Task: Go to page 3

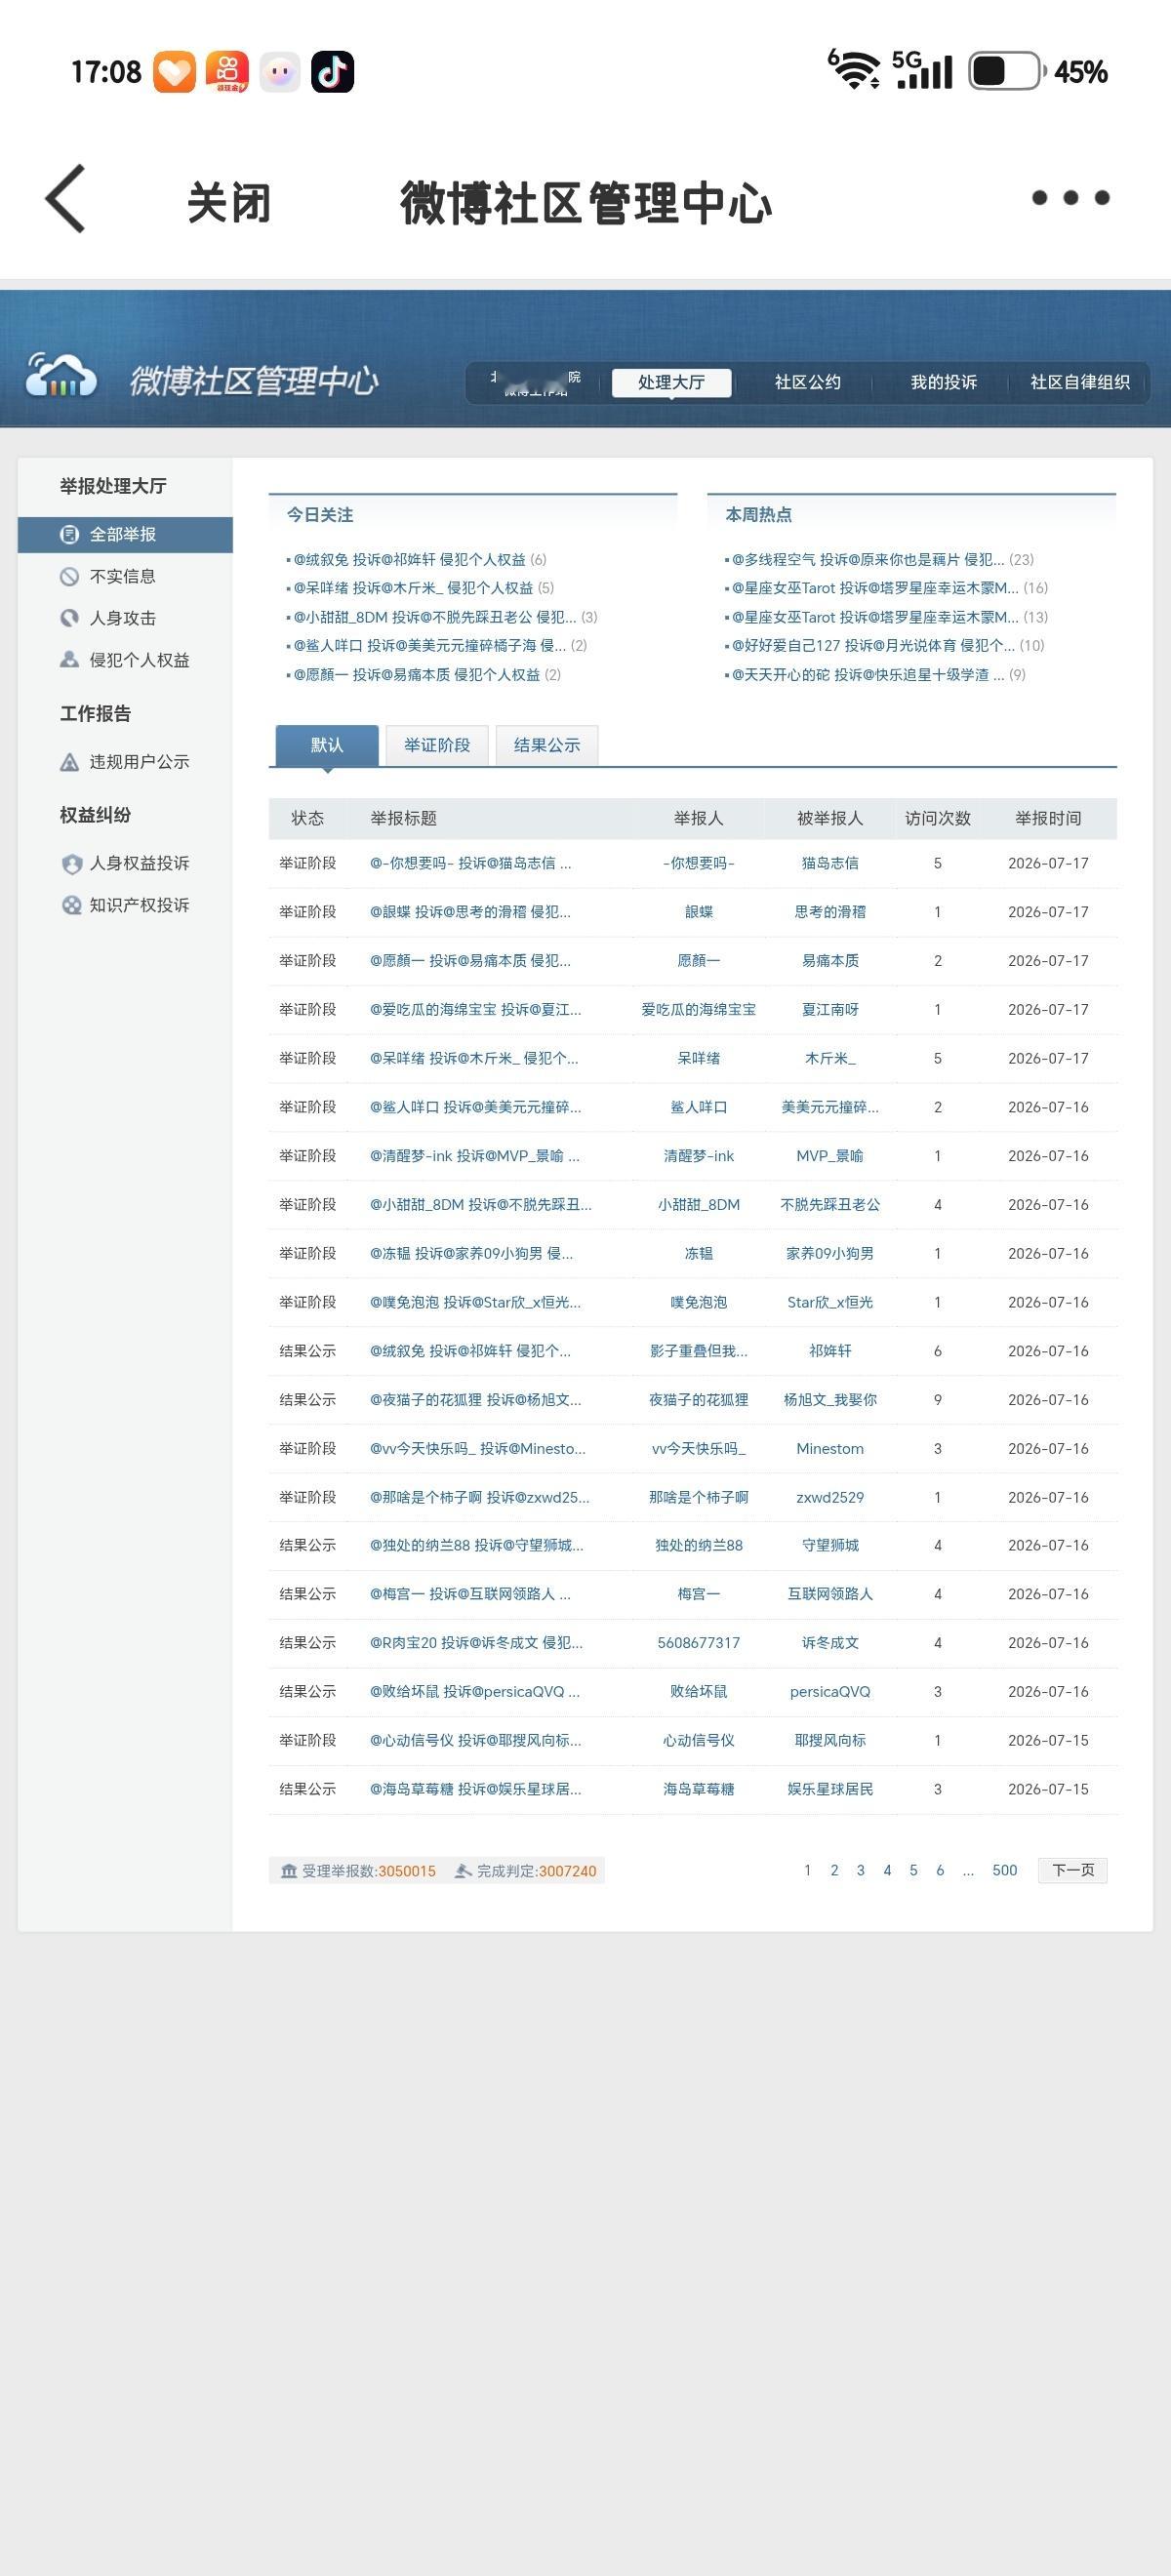Action: coord(861,1871)
